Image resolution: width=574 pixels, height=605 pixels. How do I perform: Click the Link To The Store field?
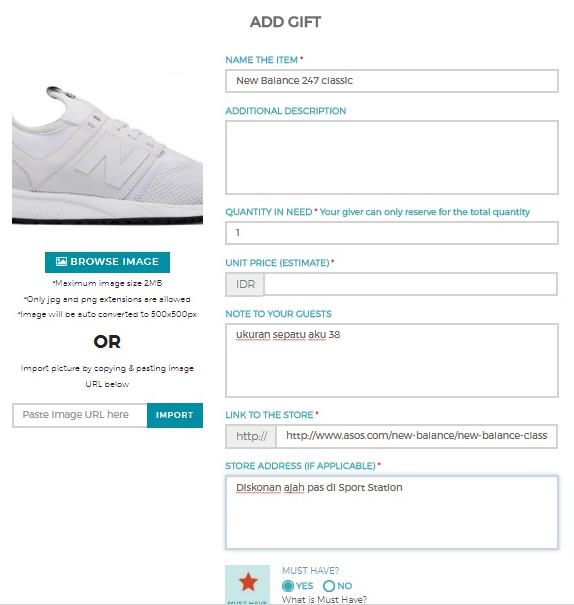[x=417, y=436]
